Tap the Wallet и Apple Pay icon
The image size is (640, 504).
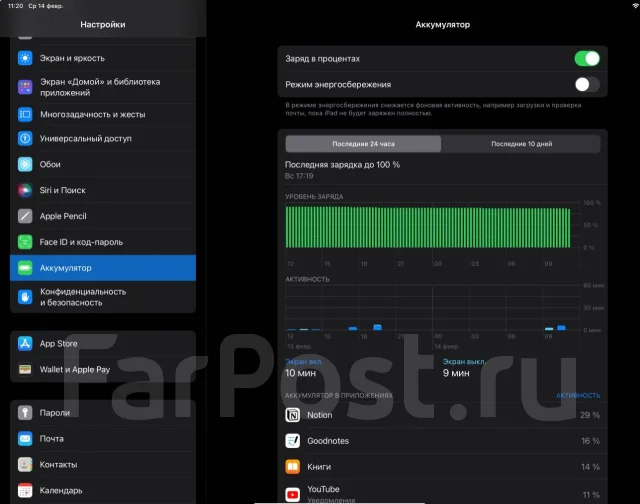tap(25, 369)
